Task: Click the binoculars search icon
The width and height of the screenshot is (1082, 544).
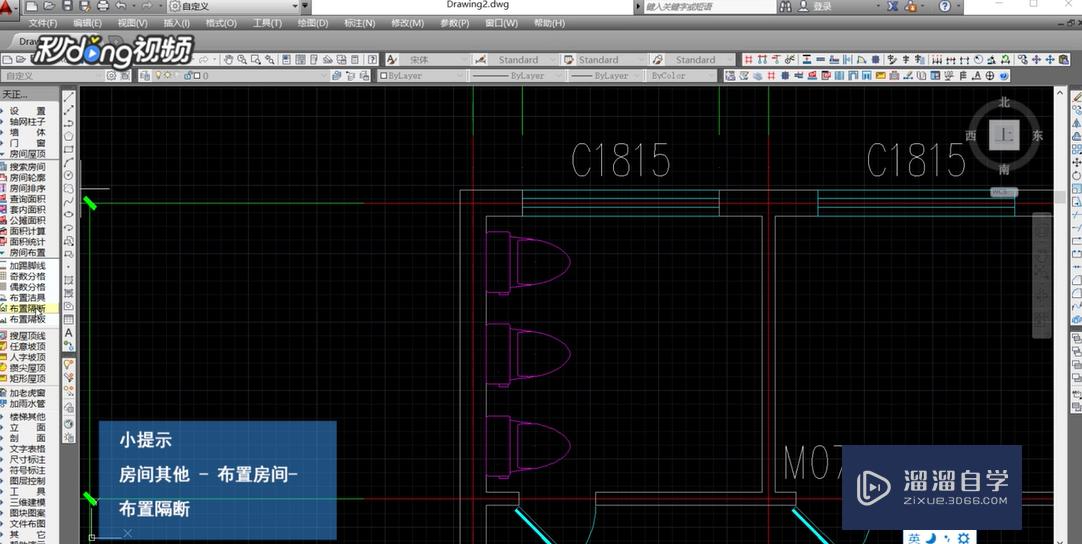Action: (x=786, y=6)
